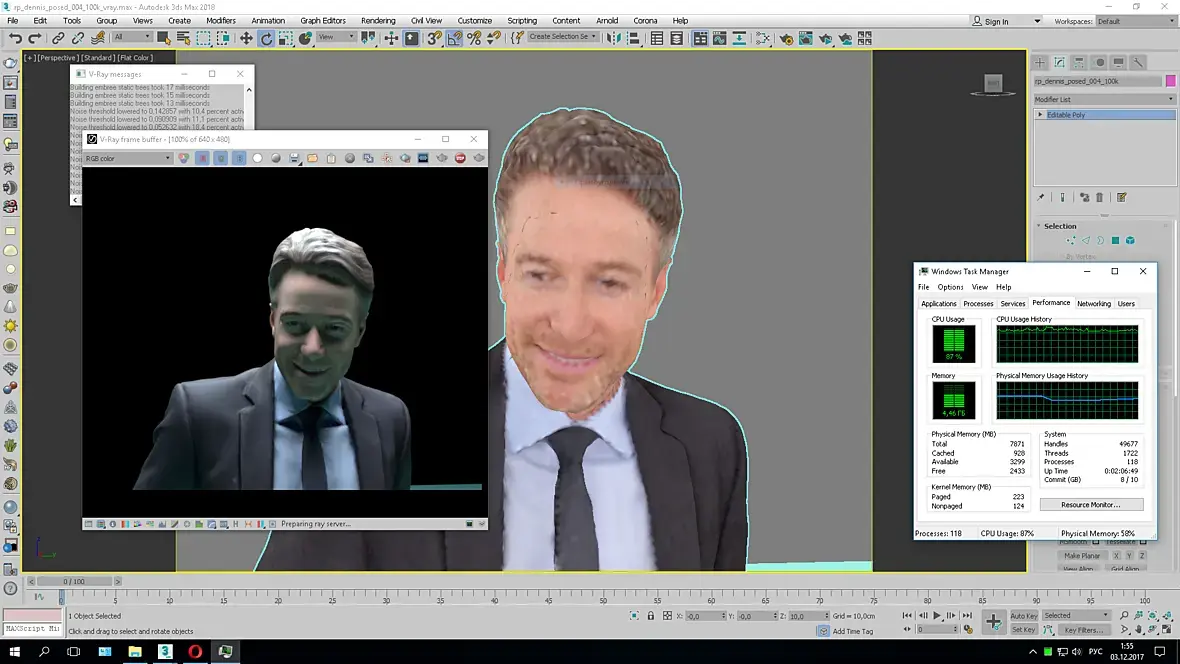The height and width of the screenshot is (664, 1180).
Task: Click Bind to Space Warp icon
Action: [x=98, y=38]
